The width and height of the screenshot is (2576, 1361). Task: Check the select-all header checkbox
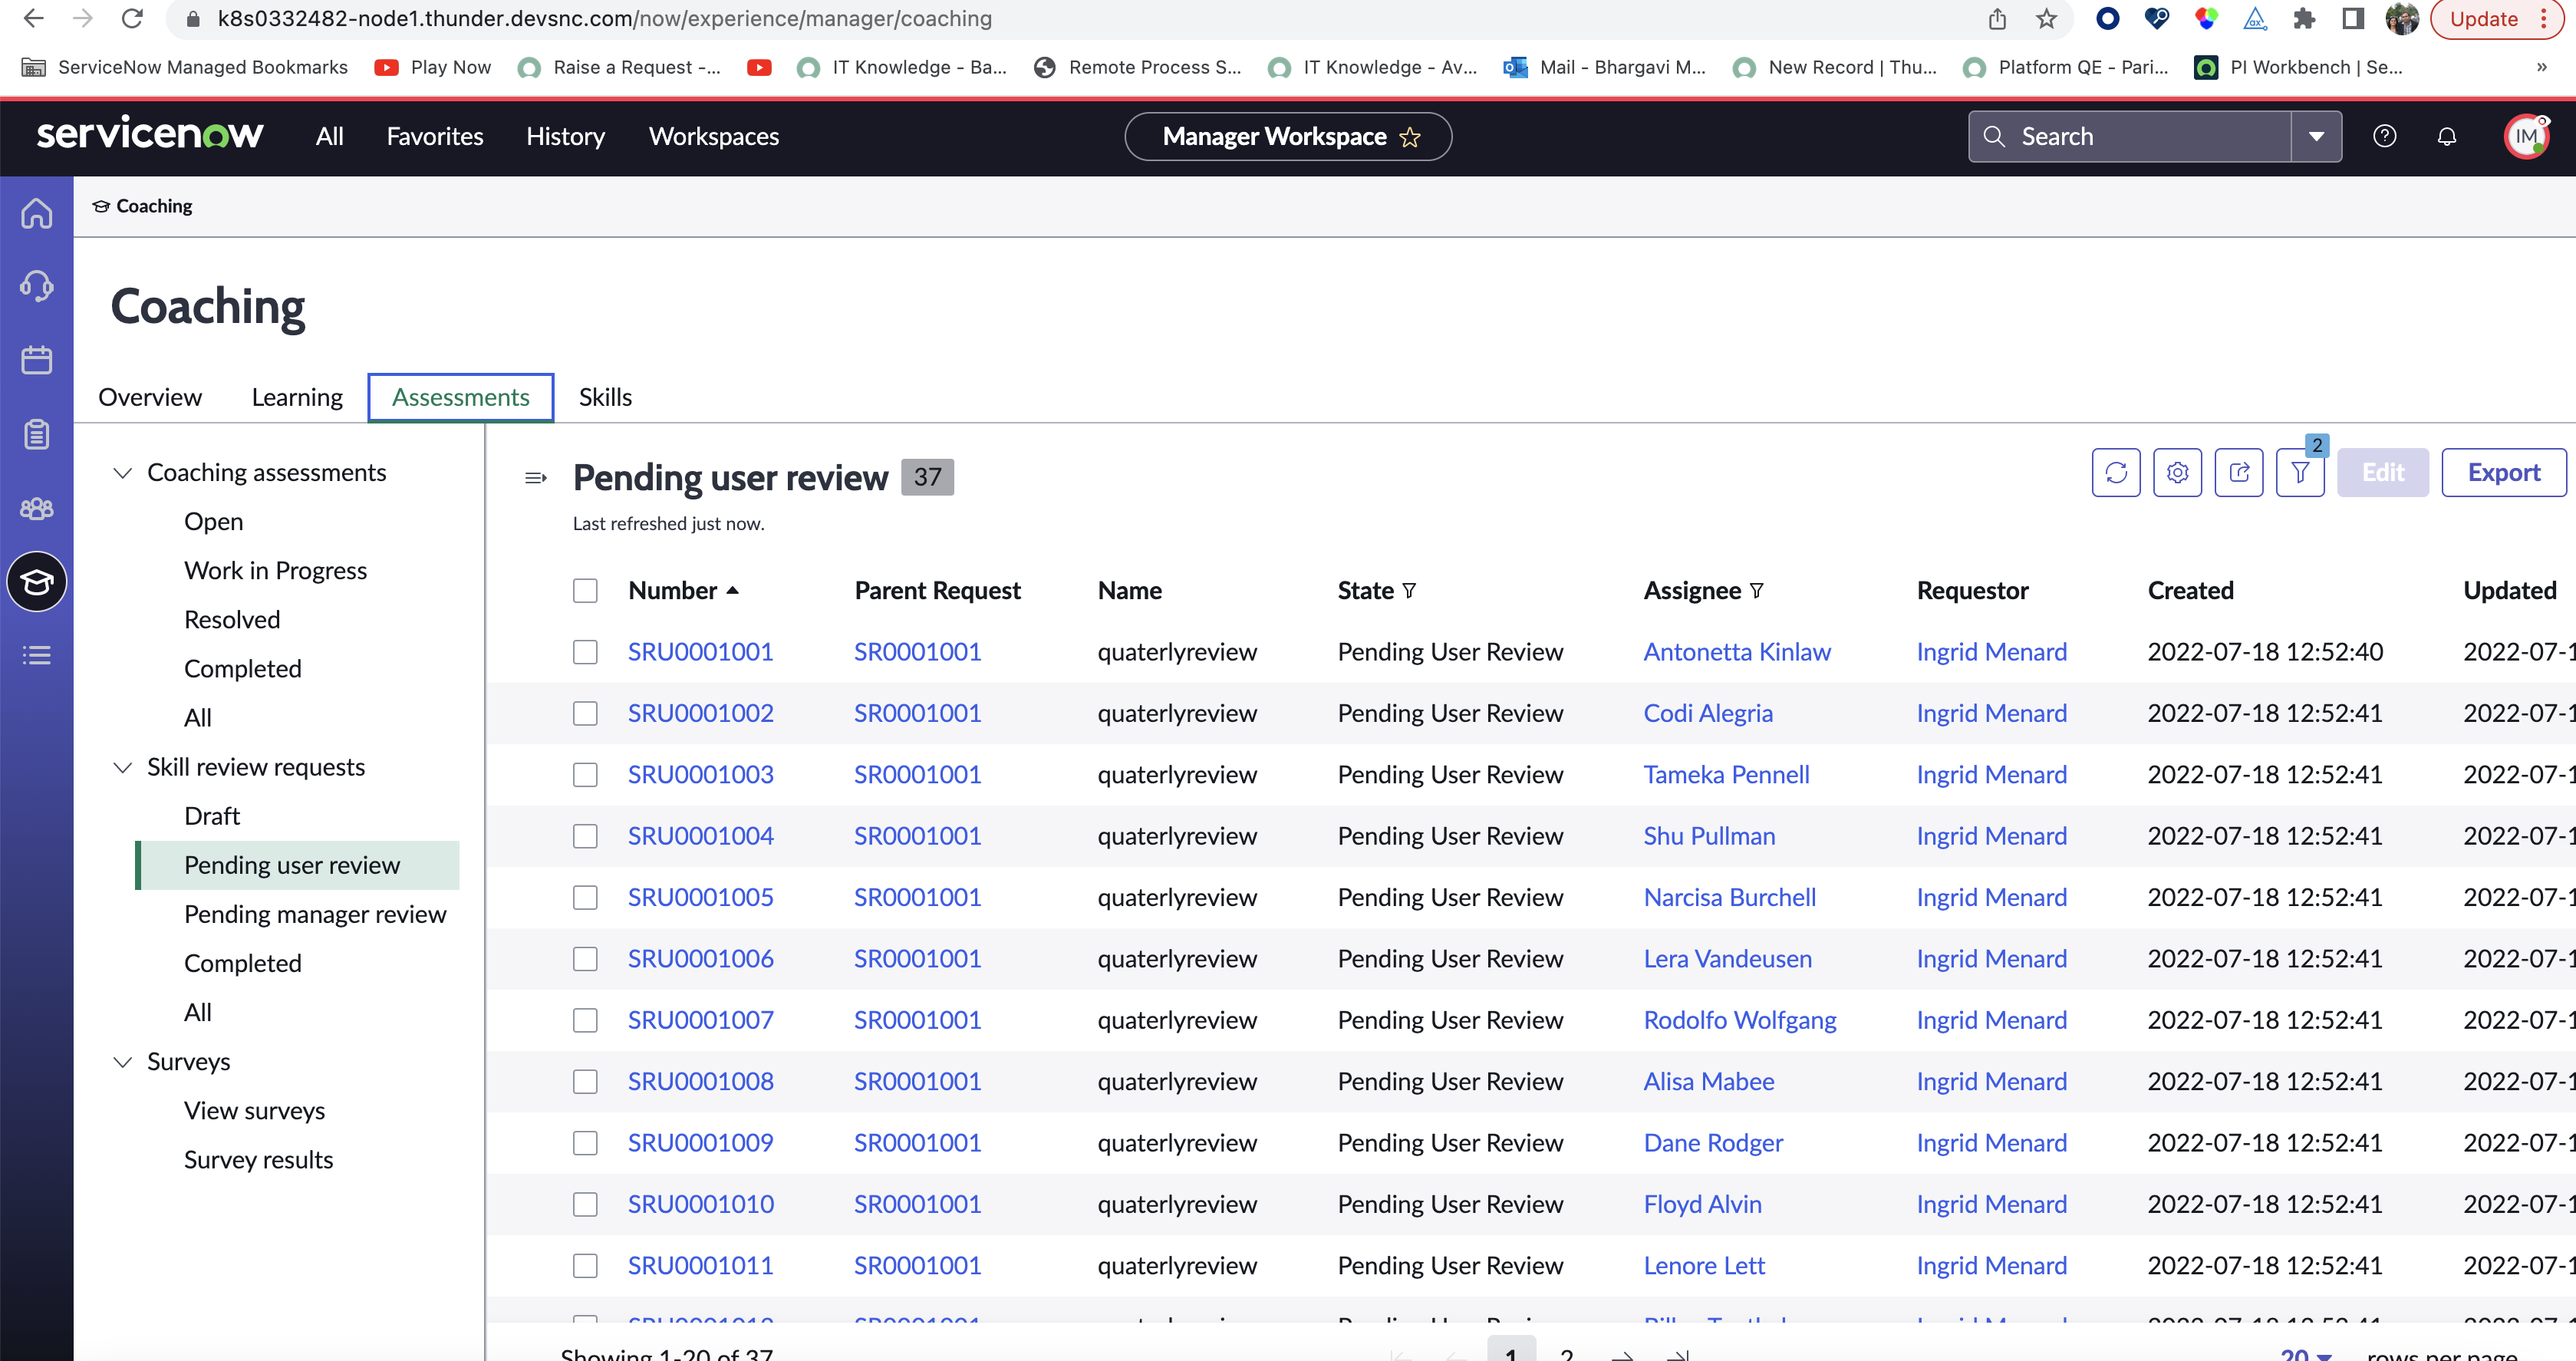585,590
